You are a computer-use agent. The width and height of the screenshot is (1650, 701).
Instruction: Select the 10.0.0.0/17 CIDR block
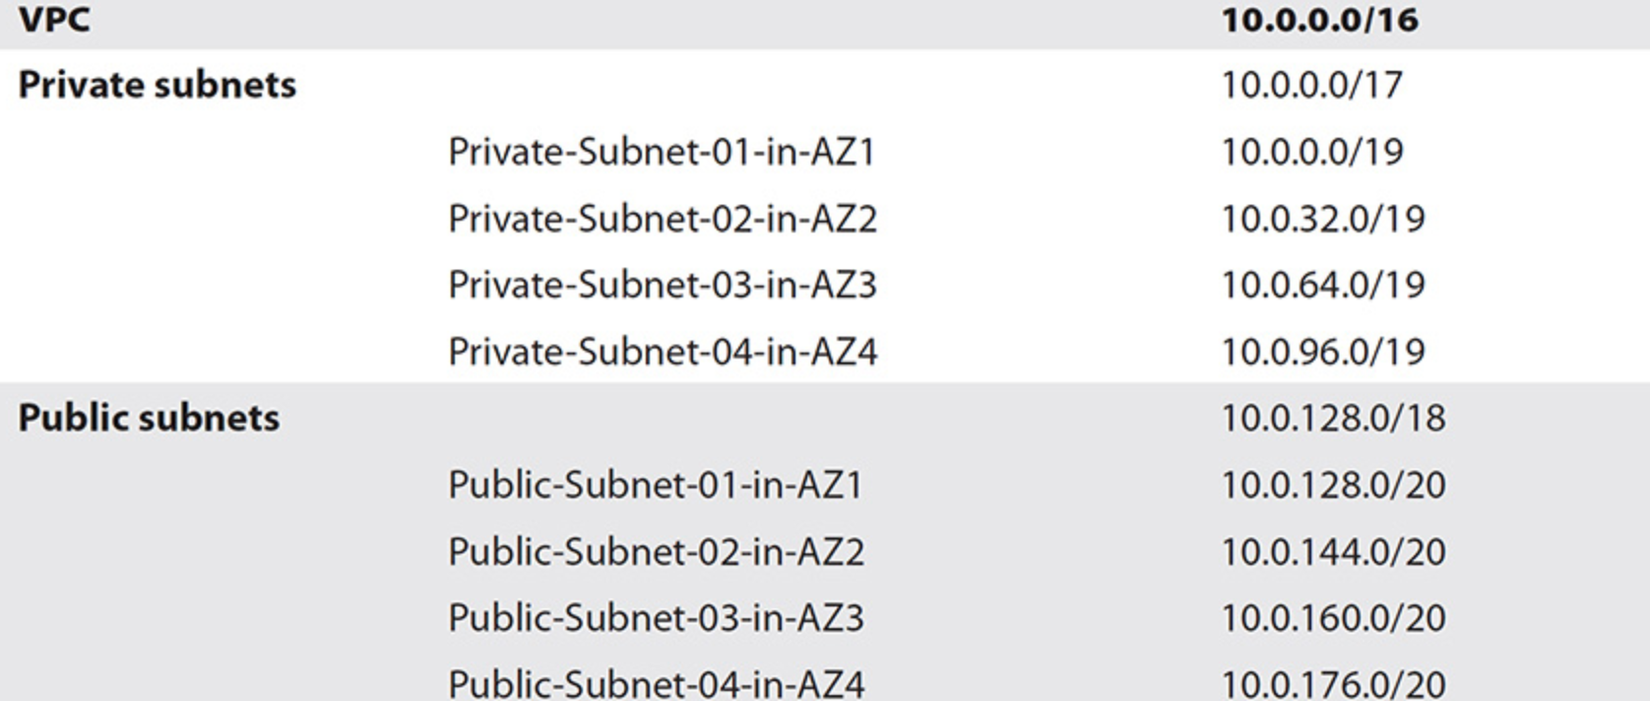pos(1311,85)
